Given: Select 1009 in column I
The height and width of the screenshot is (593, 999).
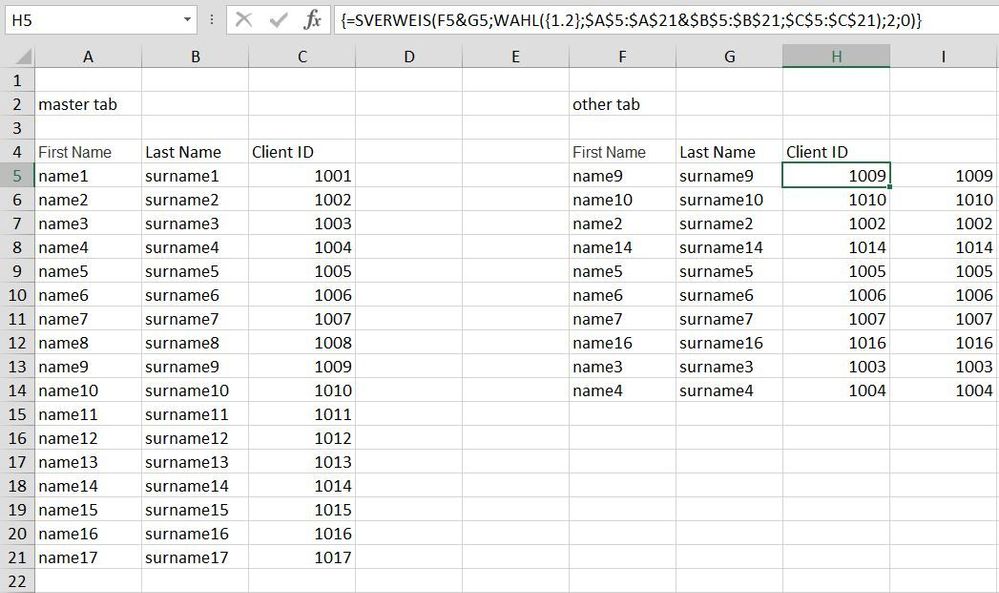Looking at the screenshot, I should coord(944,176).
